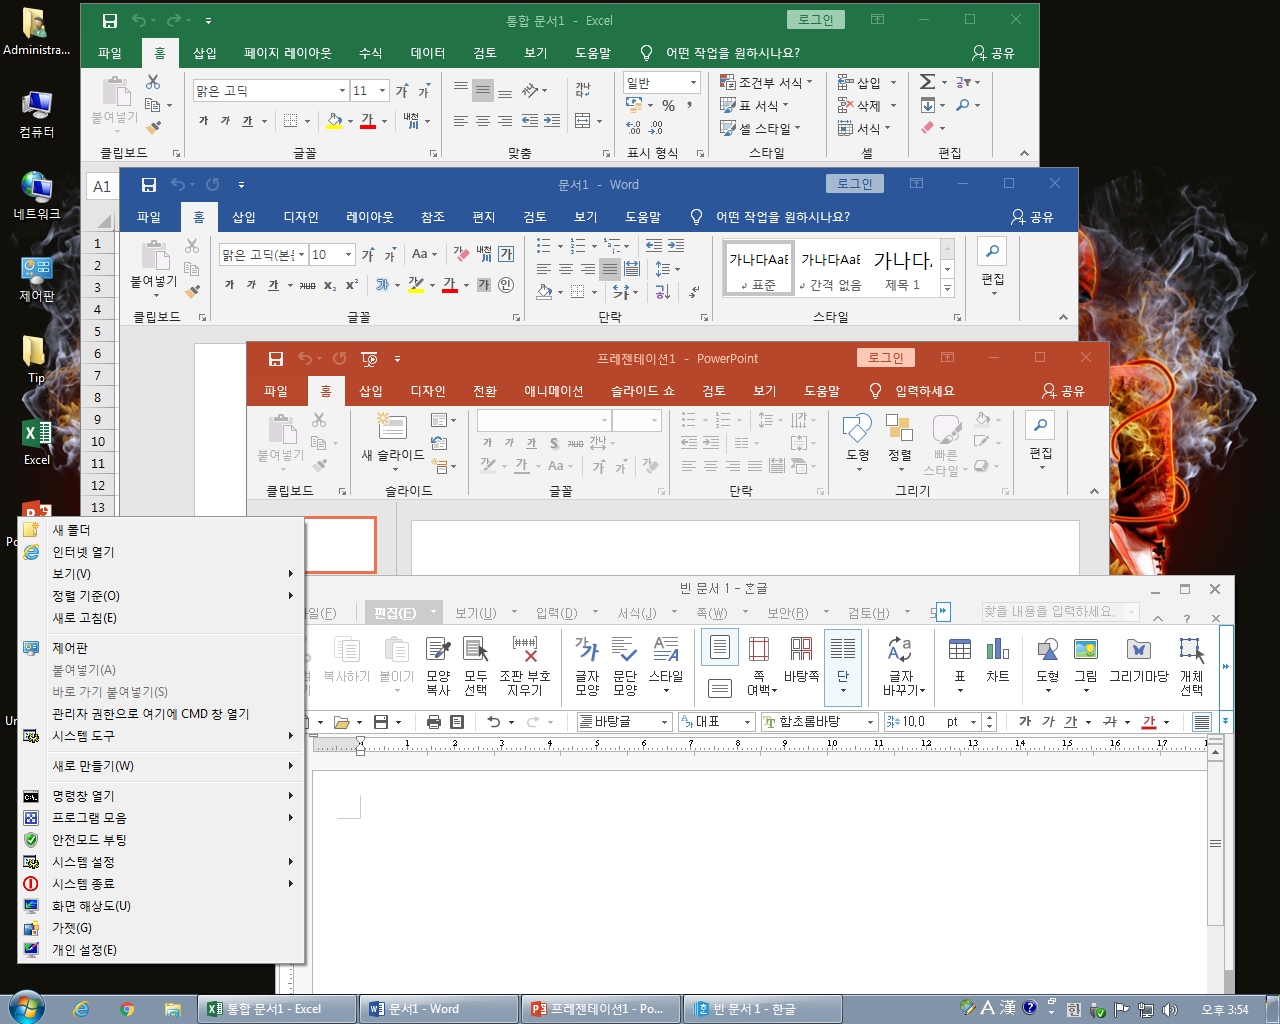Click the 개체 선택 icon in Hangul
This screenshot has width=1280, height=1024.
[1192, 665]
